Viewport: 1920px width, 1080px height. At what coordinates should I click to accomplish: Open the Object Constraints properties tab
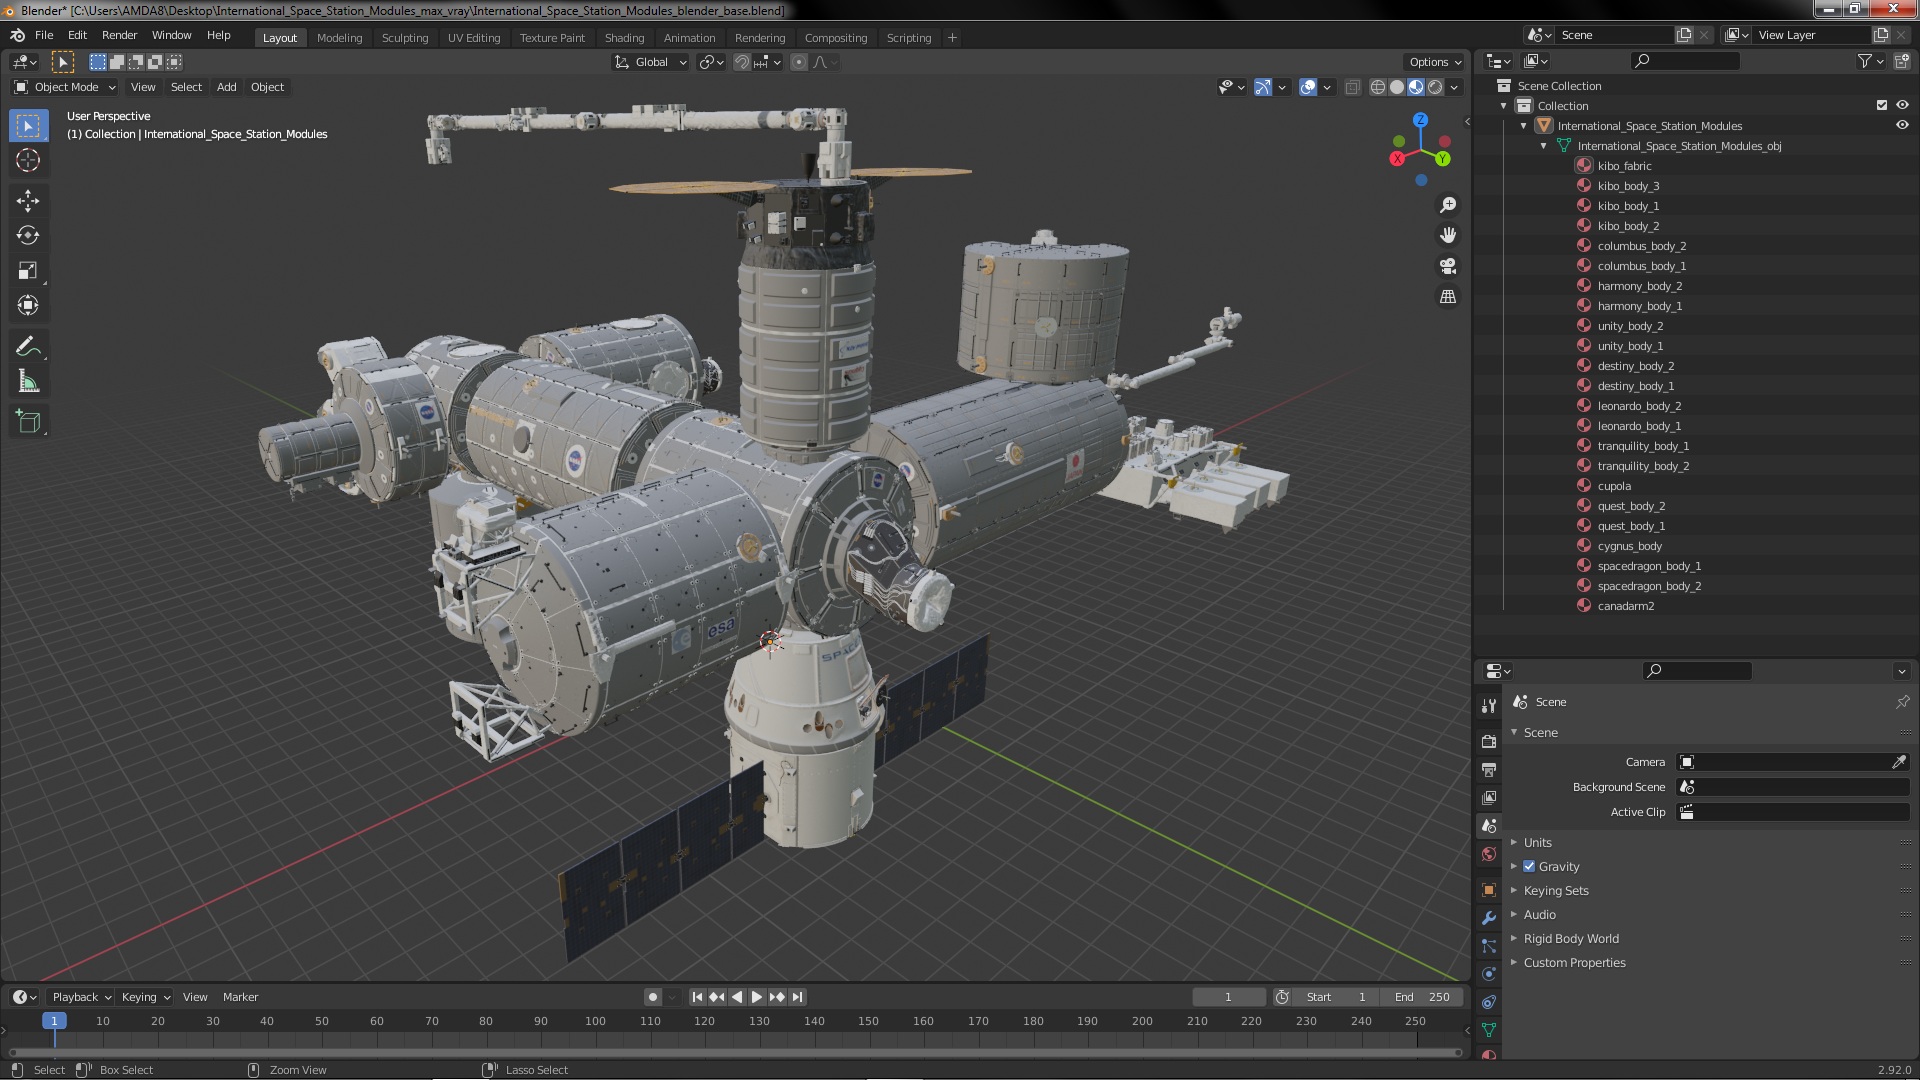click(x=1488, y=1002)
